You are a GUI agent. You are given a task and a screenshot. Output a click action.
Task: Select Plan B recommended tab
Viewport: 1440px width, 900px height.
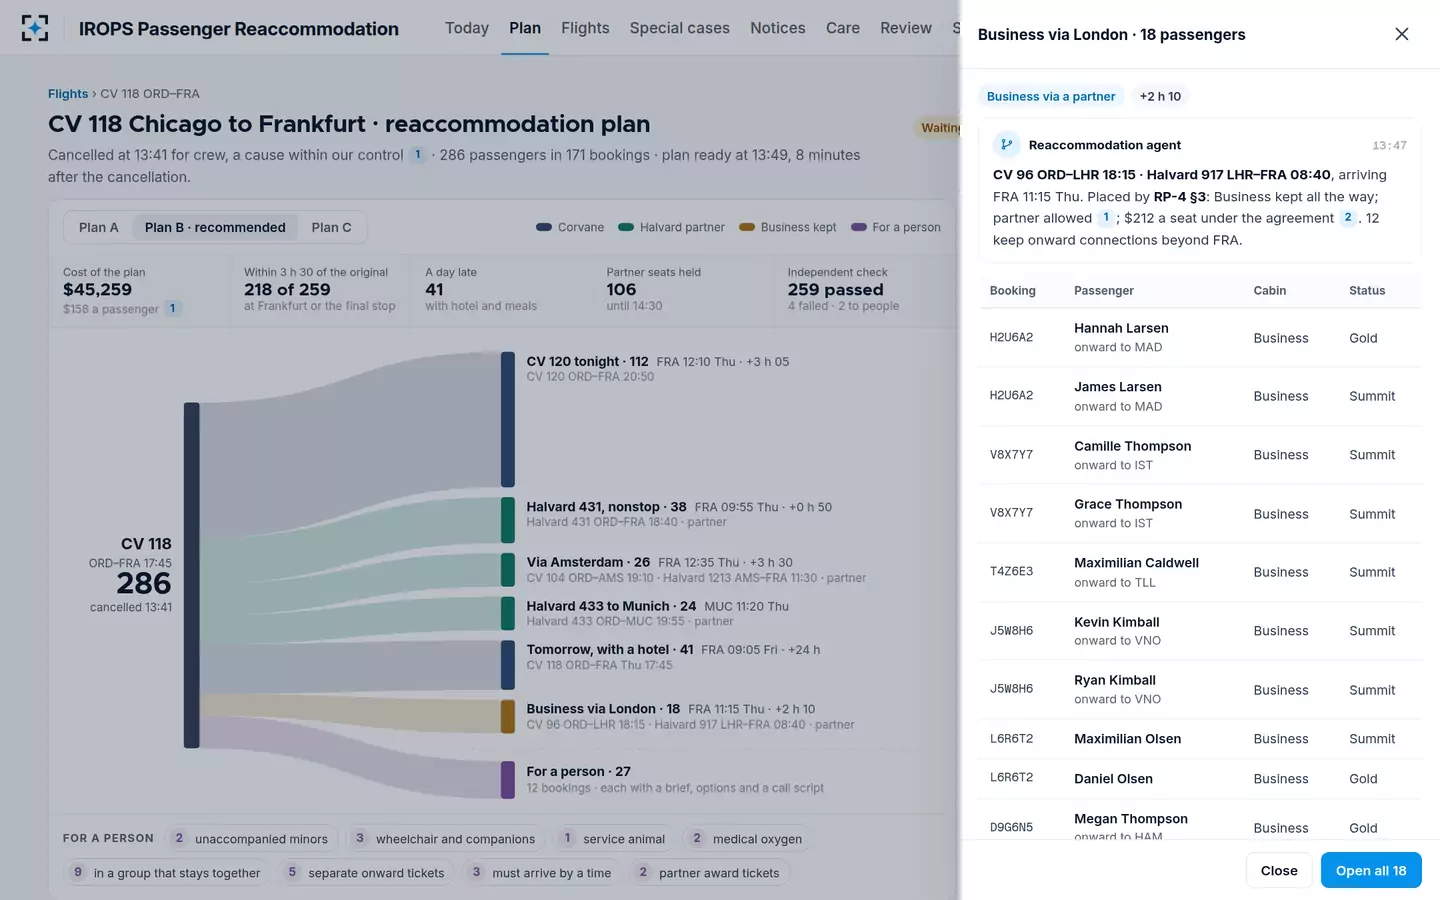(215, 227)
